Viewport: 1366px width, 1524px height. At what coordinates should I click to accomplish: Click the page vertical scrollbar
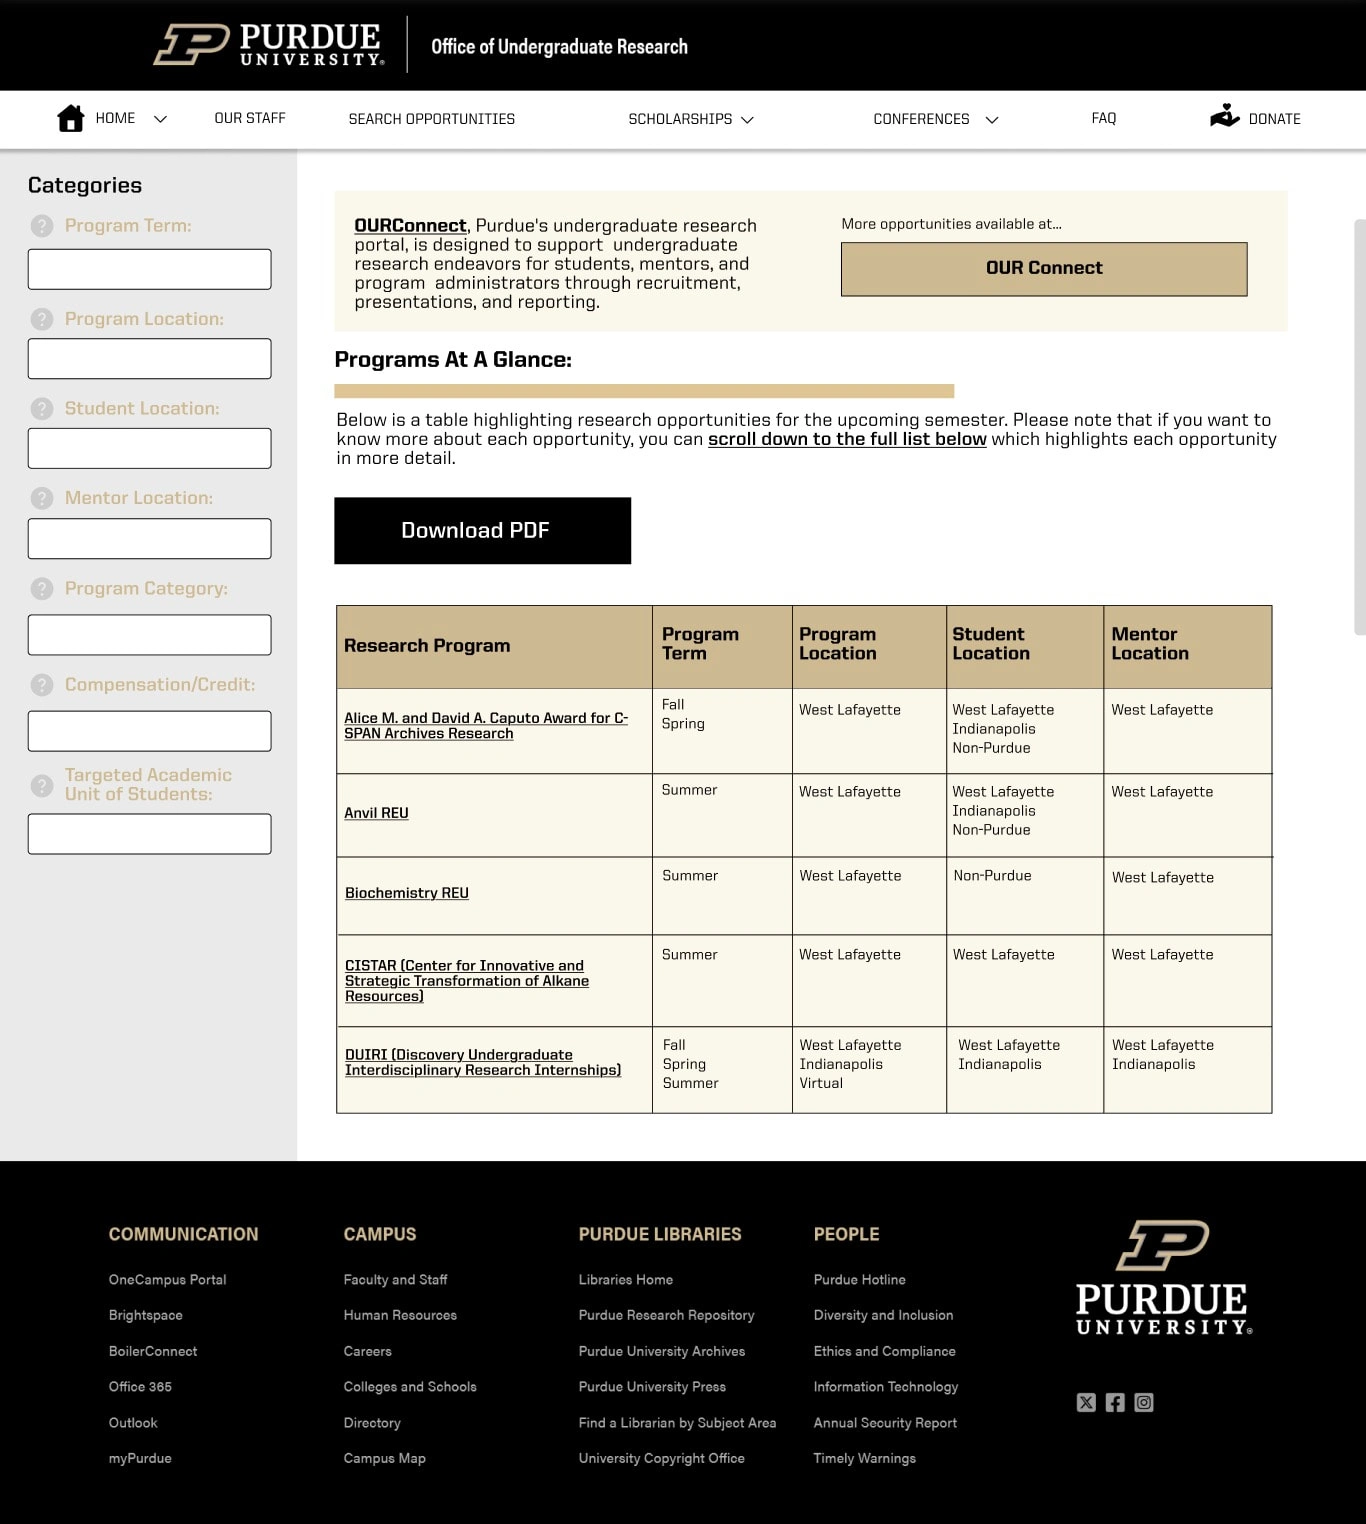tap(1359, 427)
